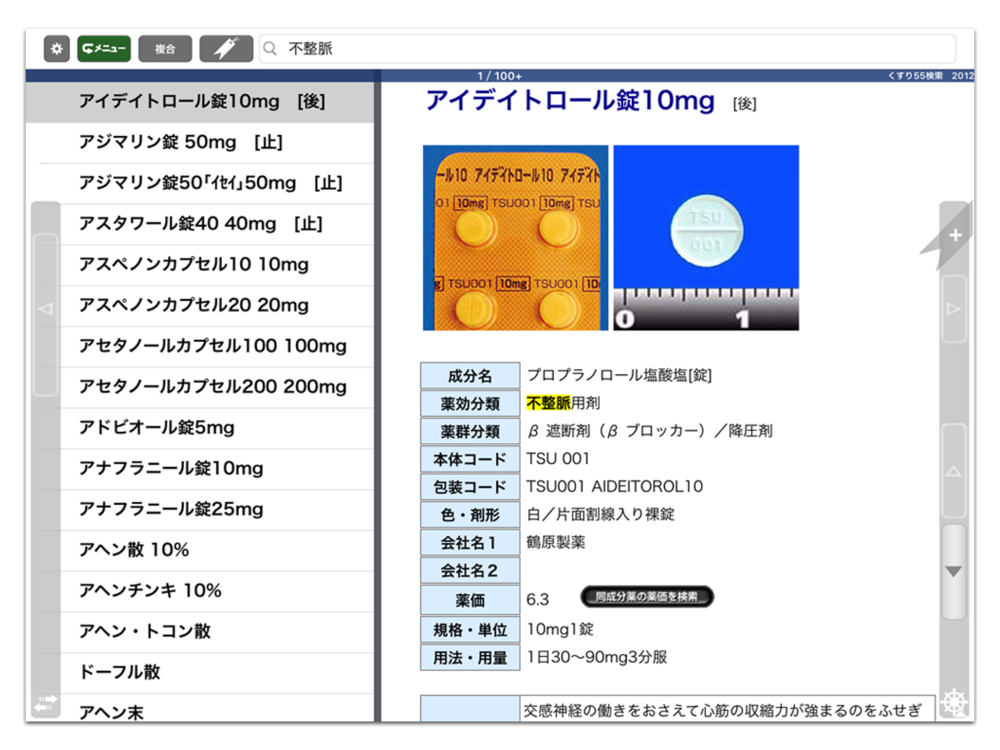
Task: Click the 6.3 drug price value
Action: [x=538, y=599]
